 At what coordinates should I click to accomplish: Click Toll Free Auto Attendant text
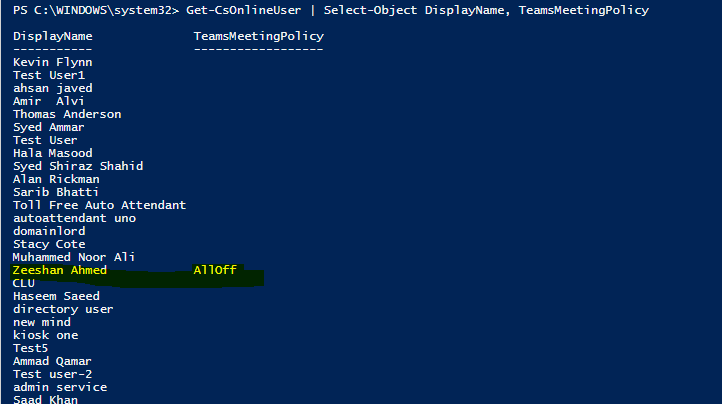pos(99,205)
